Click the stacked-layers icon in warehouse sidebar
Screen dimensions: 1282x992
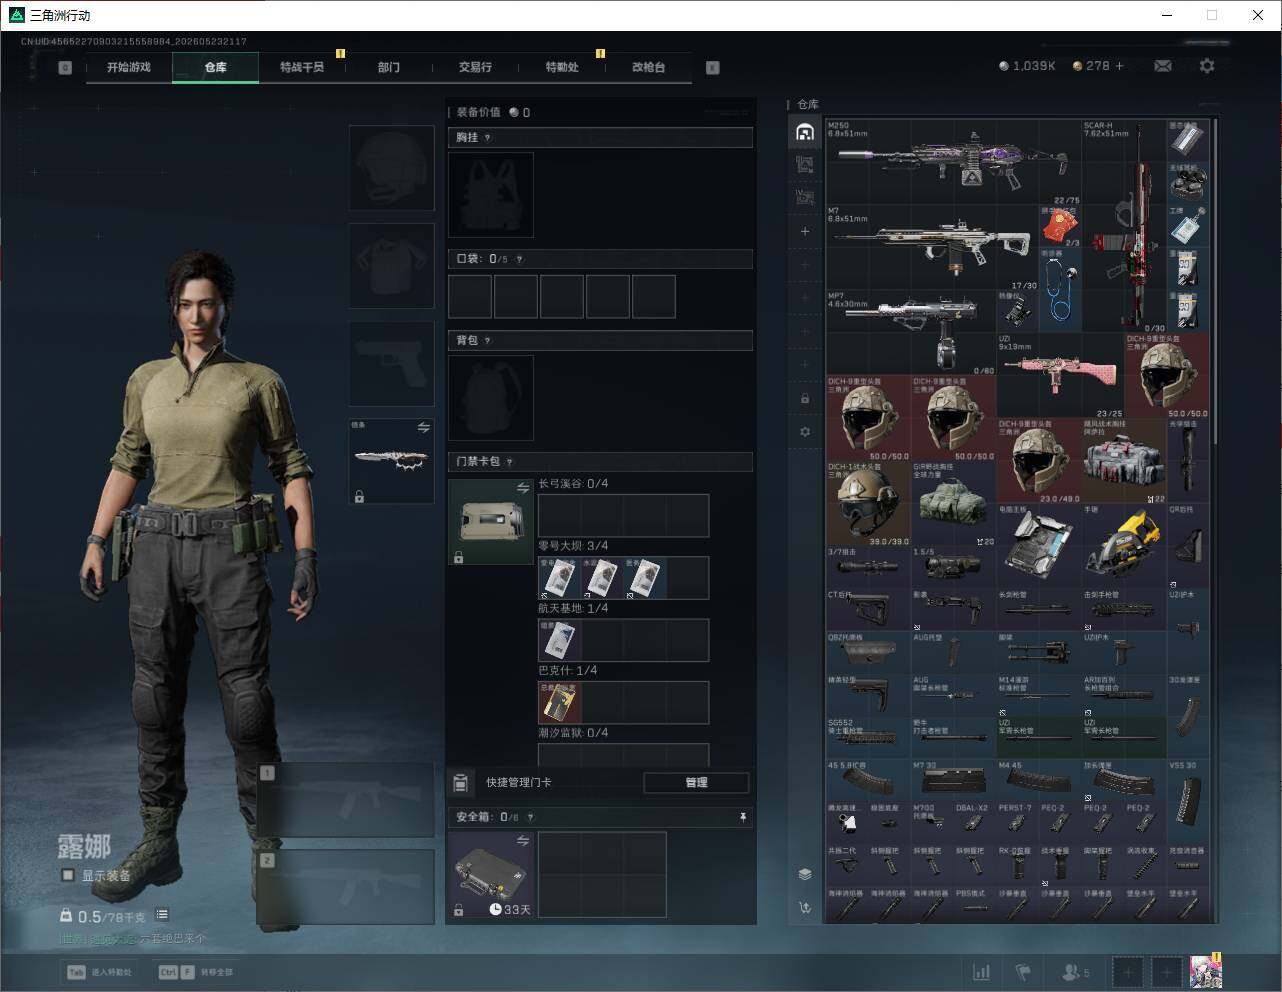tap(805, 874)
